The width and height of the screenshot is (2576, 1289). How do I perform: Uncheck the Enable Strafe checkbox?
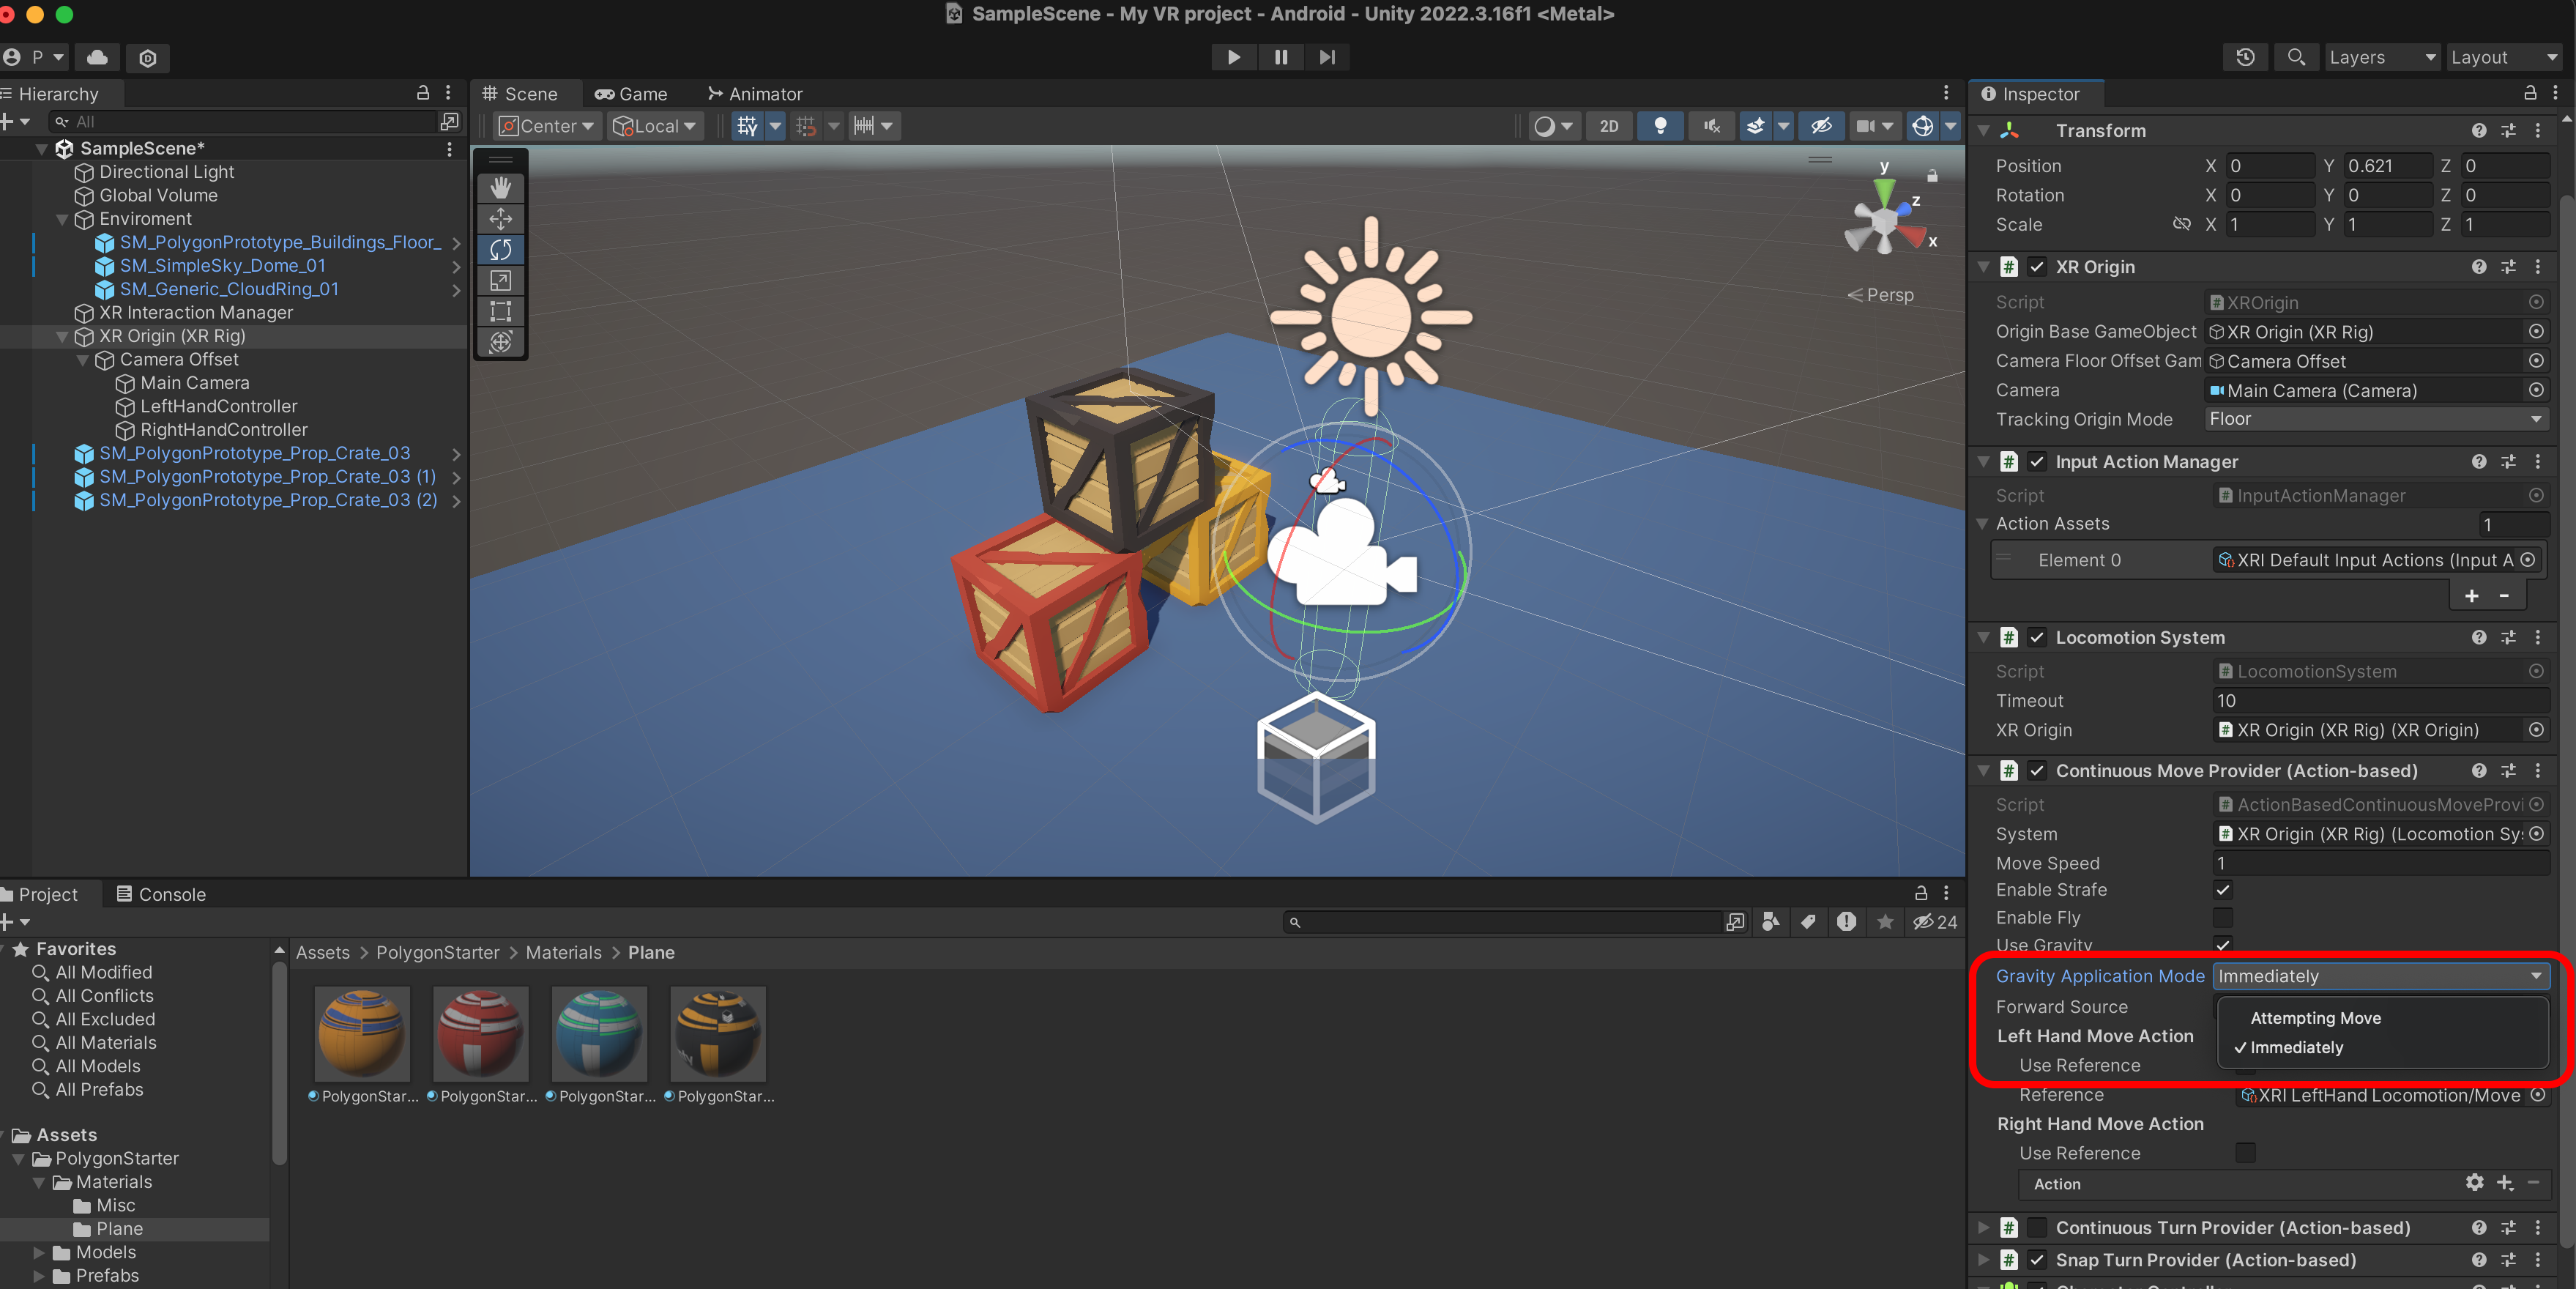2222,889
